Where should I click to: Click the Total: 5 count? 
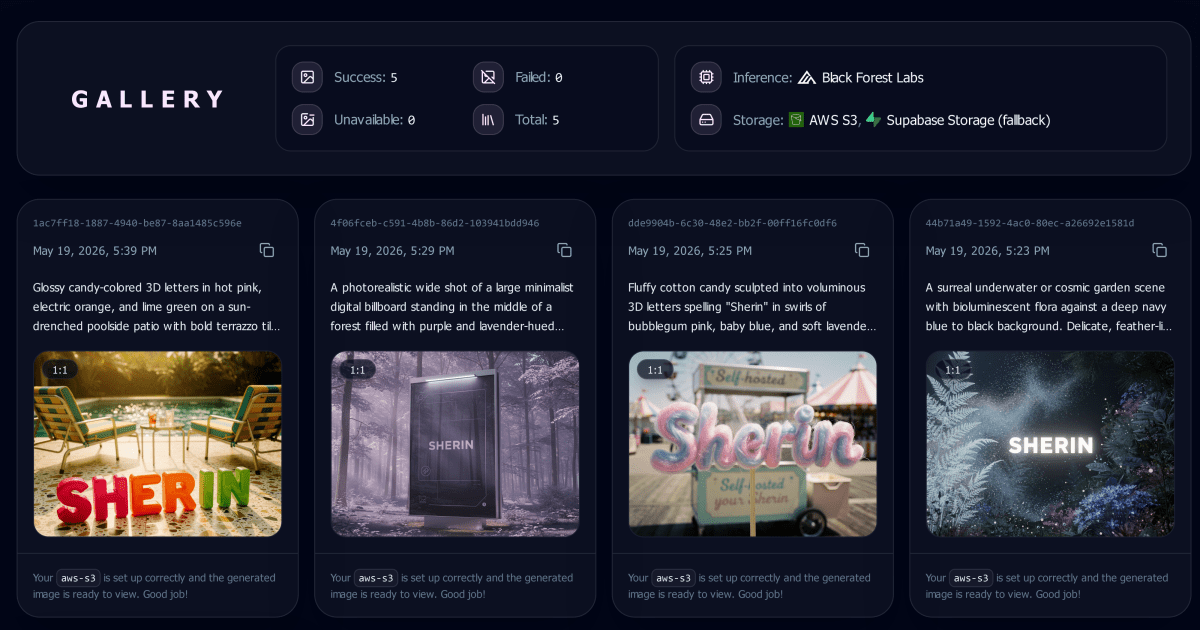(537, 120)
